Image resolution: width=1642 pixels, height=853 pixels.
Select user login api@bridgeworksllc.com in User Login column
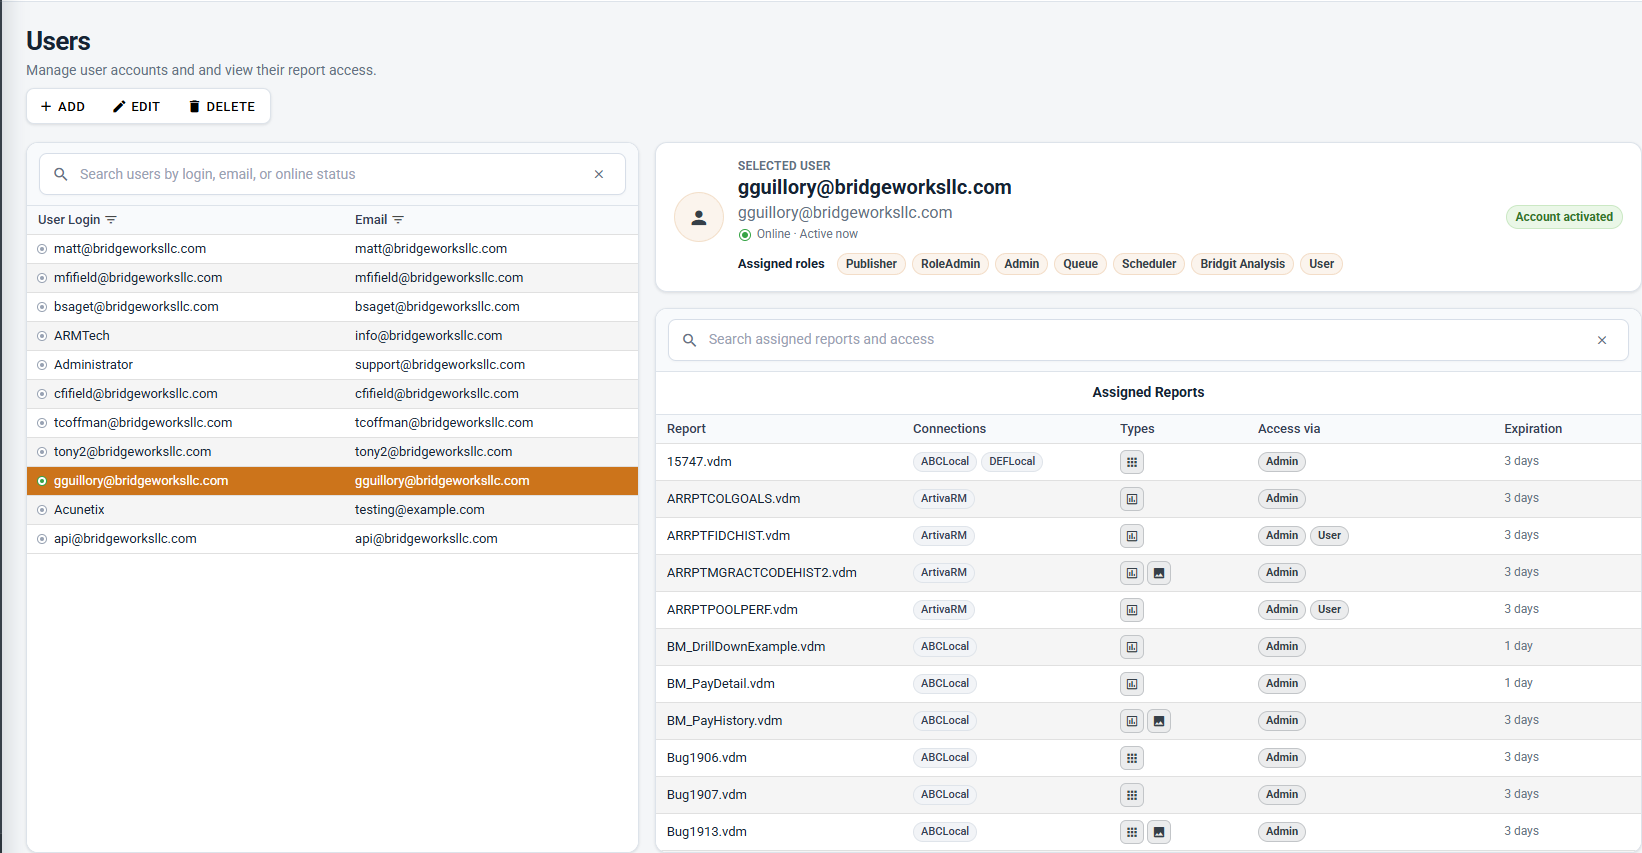125,539
